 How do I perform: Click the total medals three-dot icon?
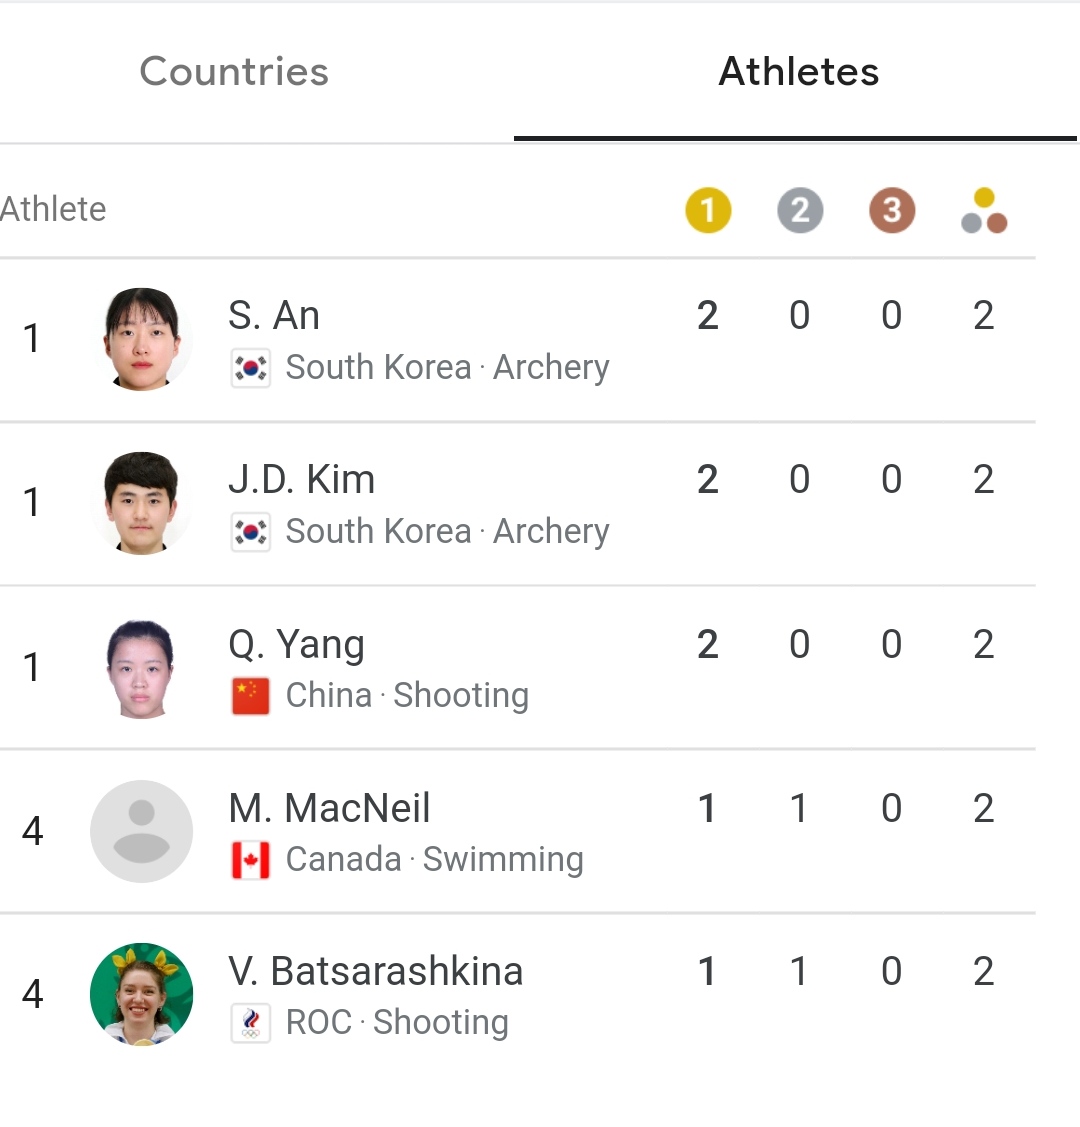coord(984,211)
